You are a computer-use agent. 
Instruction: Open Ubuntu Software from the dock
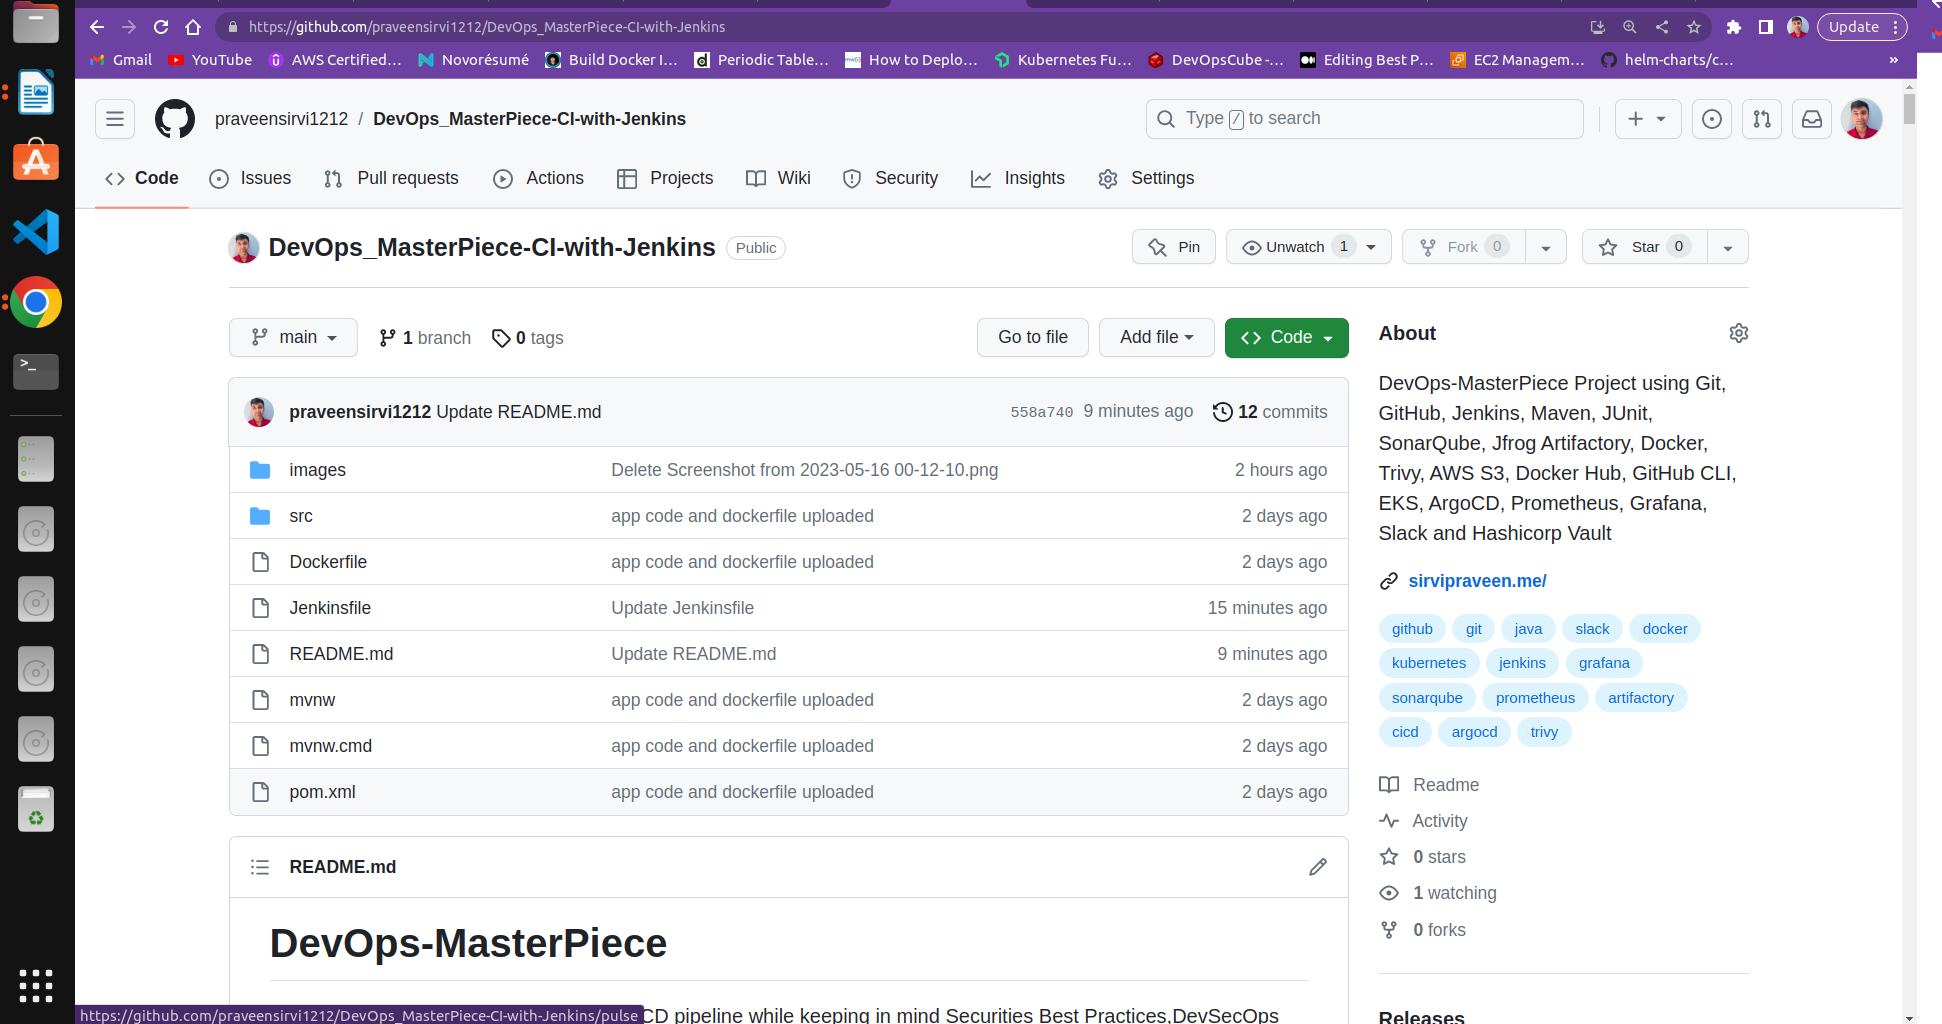(x=36, y=162)
